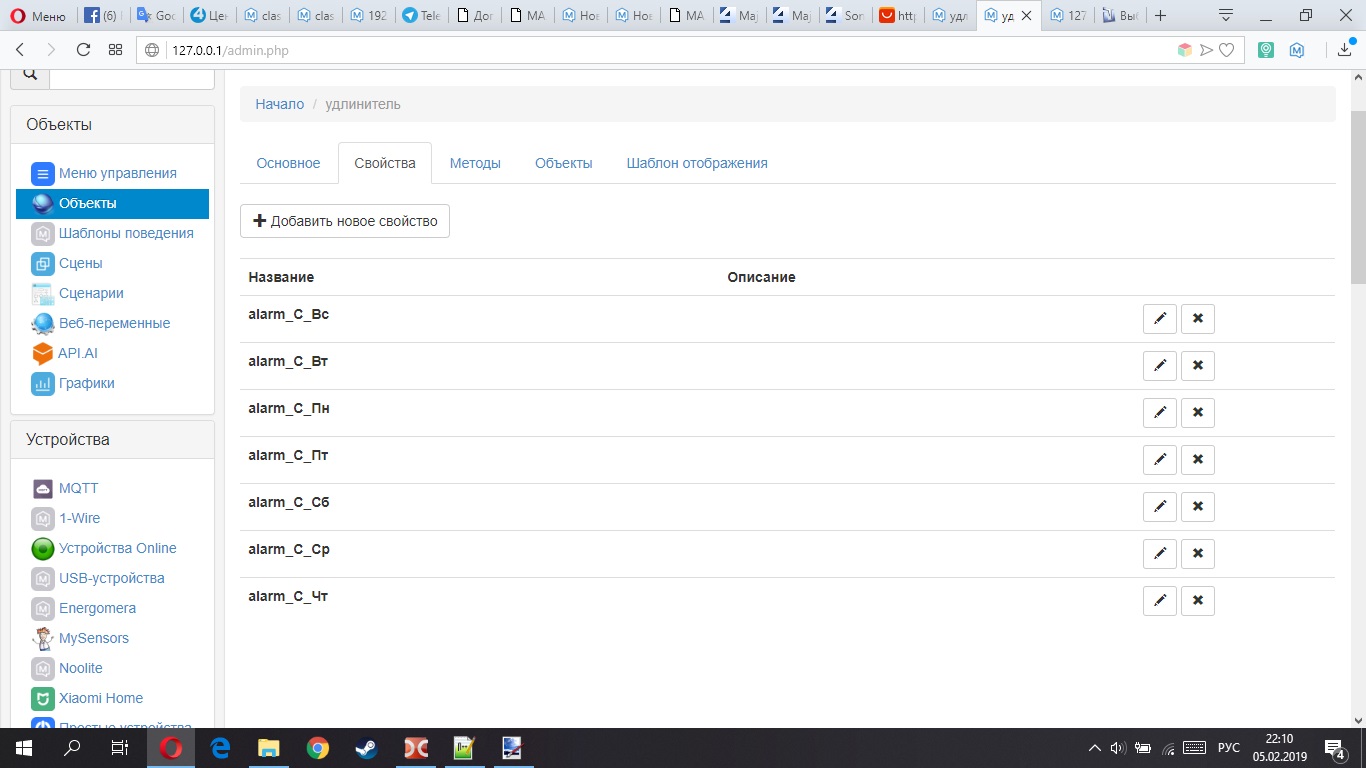The height and width of the screenshot is (768, 1366).
Task: Open 1-Wire devices in sidebar
Action: pos(66,518)
